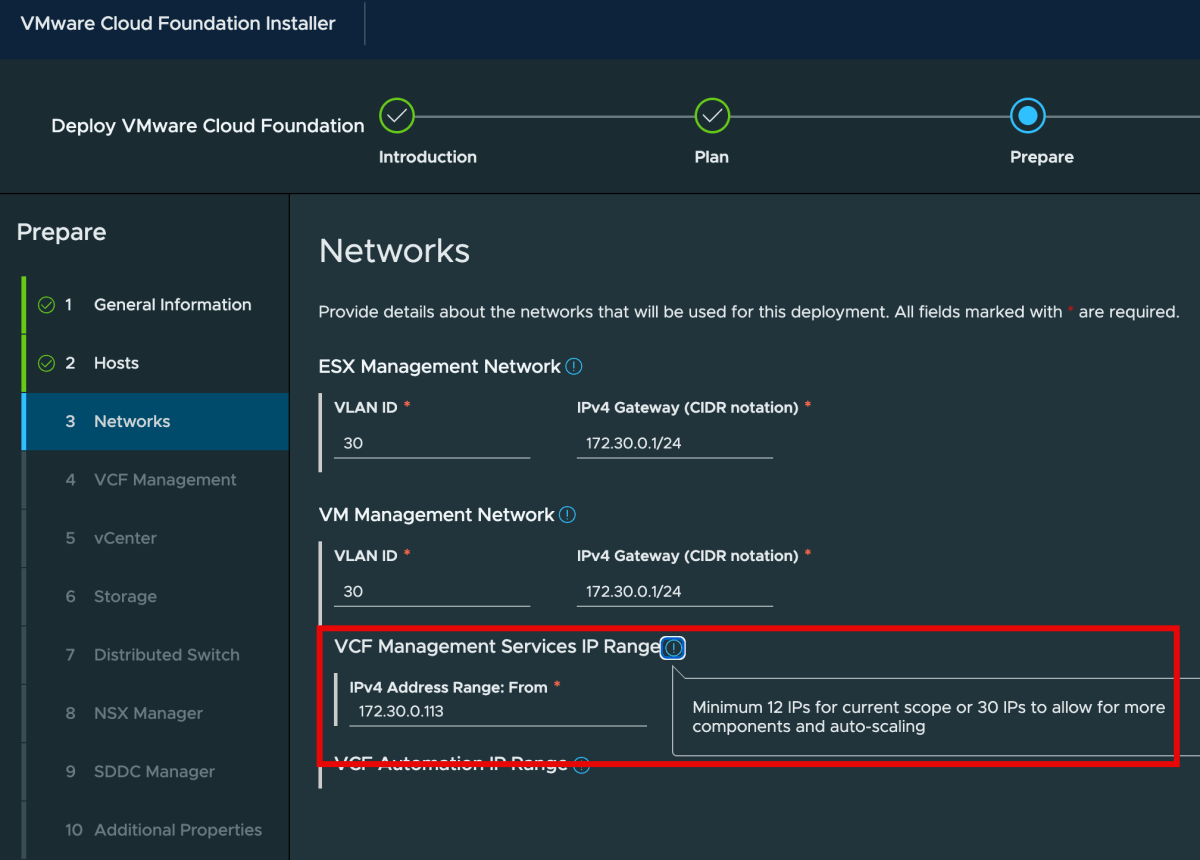Click the Minimum 12 IPs tooltip text
Image resolution: width=1200 pixels, height=860 pixels.
[929, 717]
